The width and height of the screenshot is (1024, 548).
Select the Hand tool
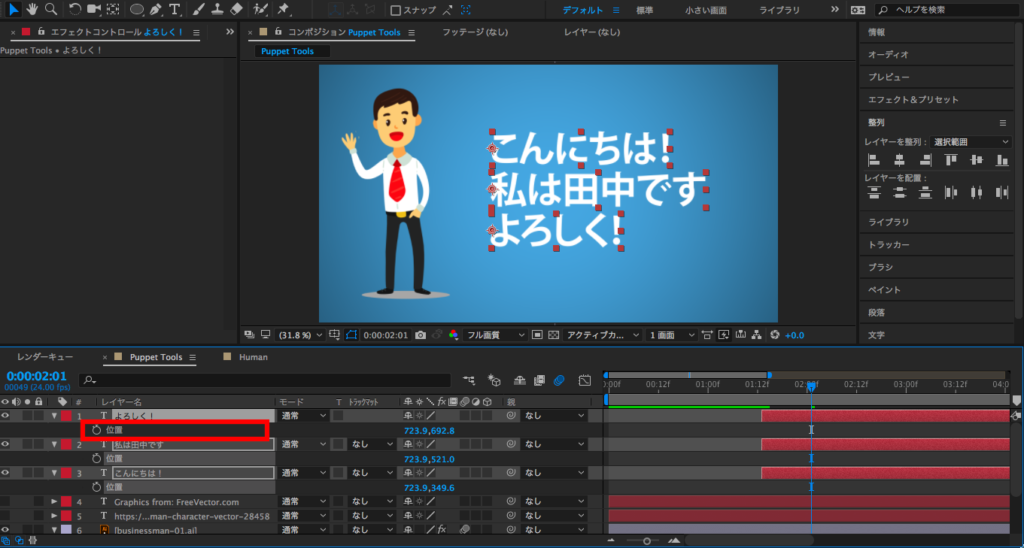pos(33,10)
